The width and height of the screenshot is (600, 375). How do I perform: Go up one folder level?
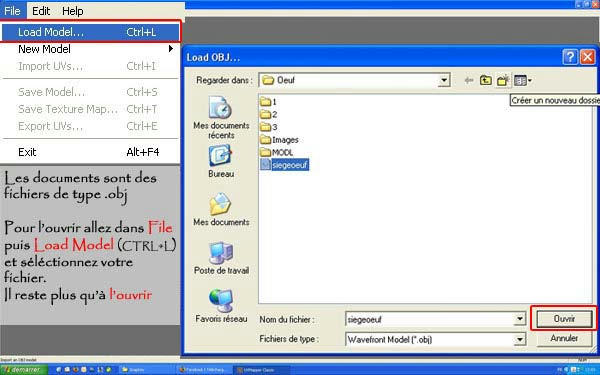click(x=486, y=80)
